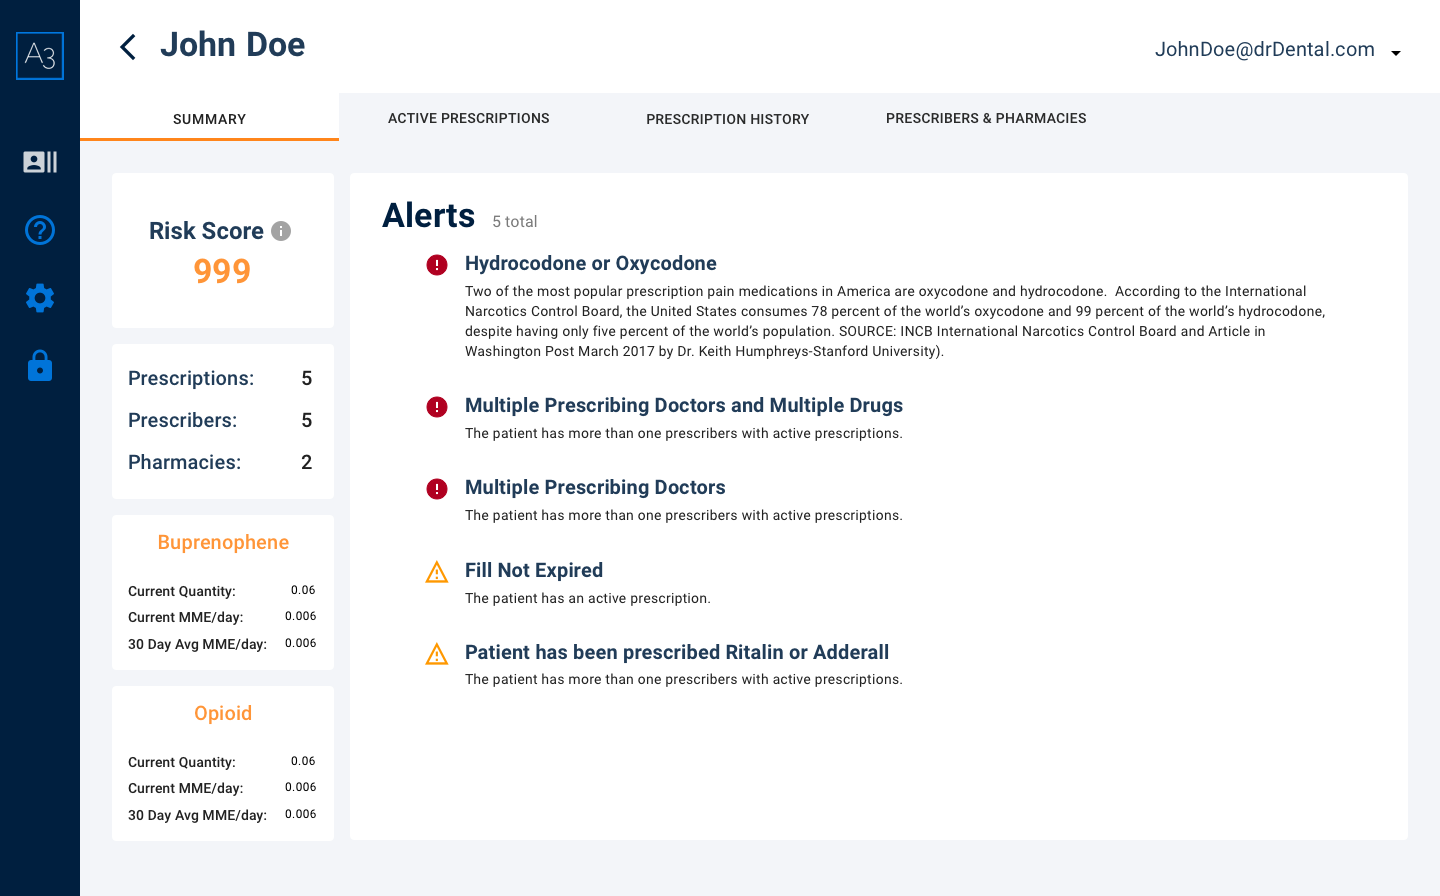This screenshot has width=1440, height=896.
Task: Click the John Doe patient name heading
Action: [x=233, y=45]
